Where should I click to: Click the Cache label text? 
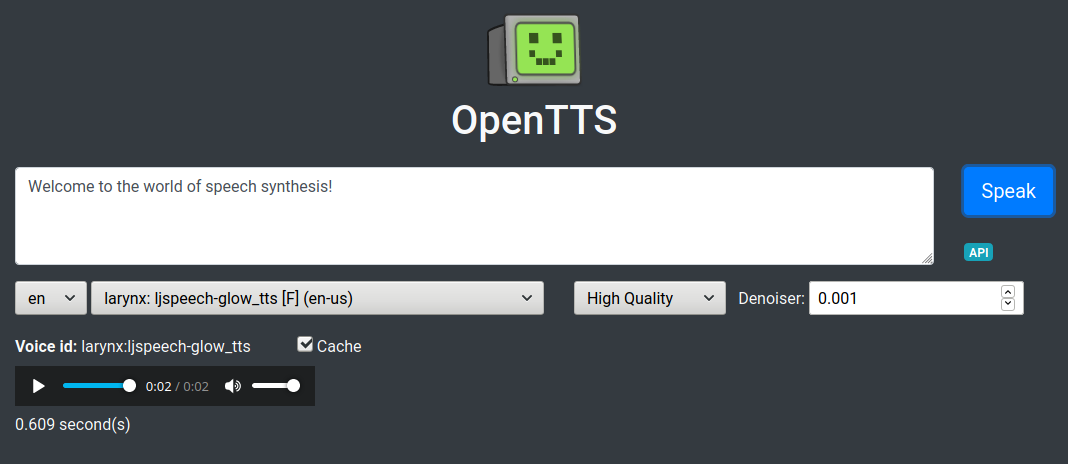339,346
